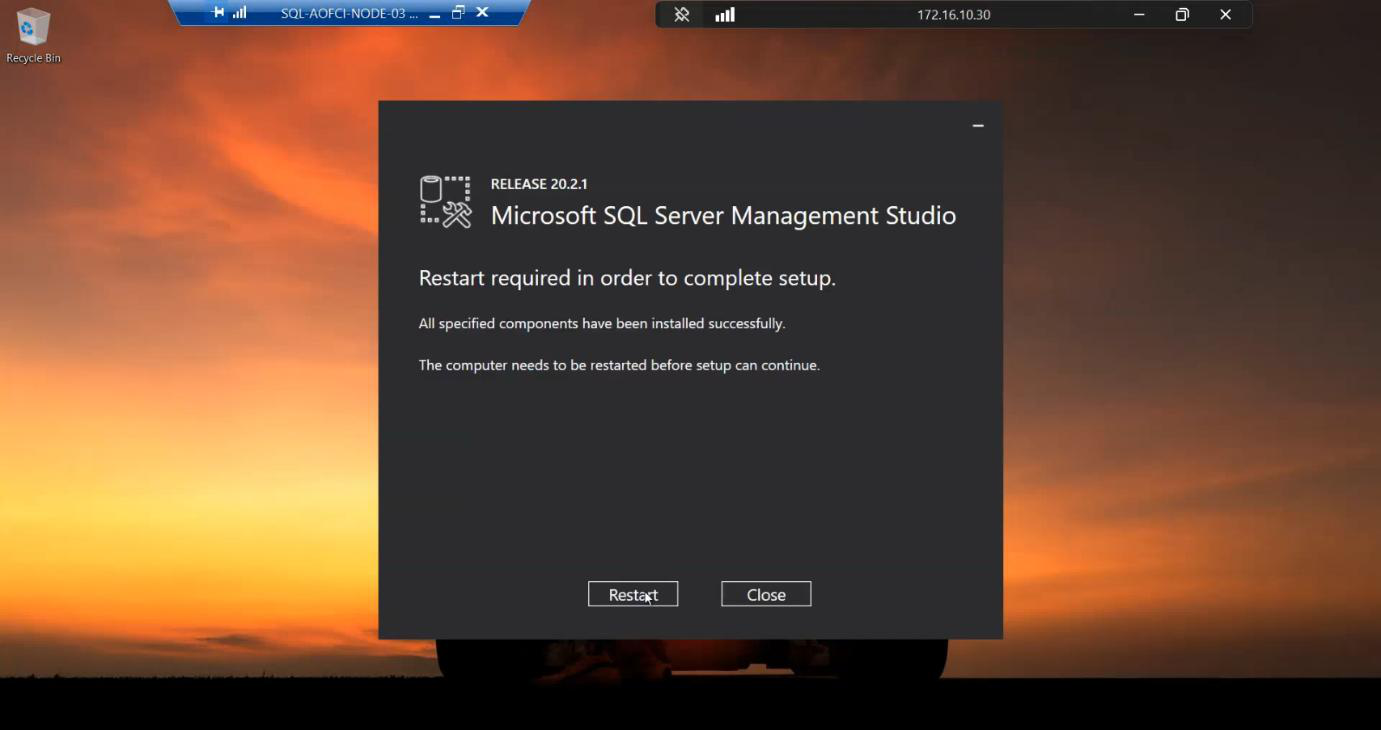Click the unpin icon on 172.16.10.30 bar
Viewport: 1381px width, 730px height.
[682, 15]
